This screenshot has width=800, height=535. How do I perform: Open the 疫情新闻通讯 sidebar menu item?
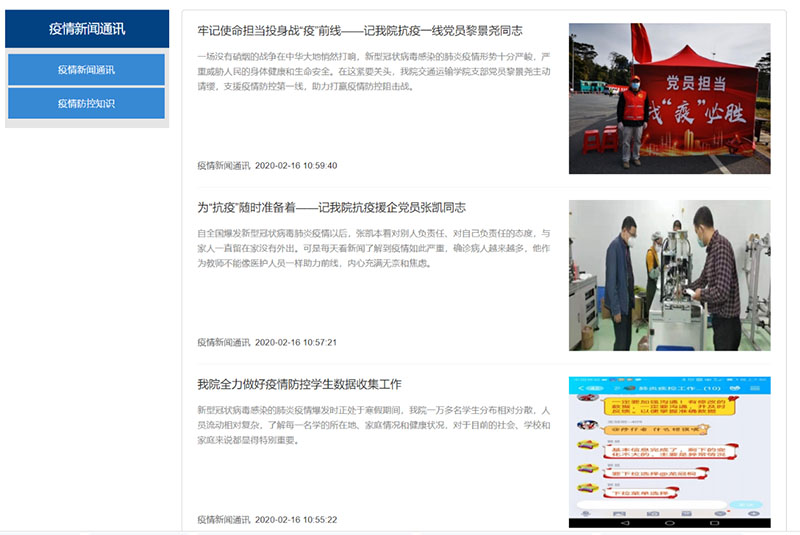tap(86, 70)
